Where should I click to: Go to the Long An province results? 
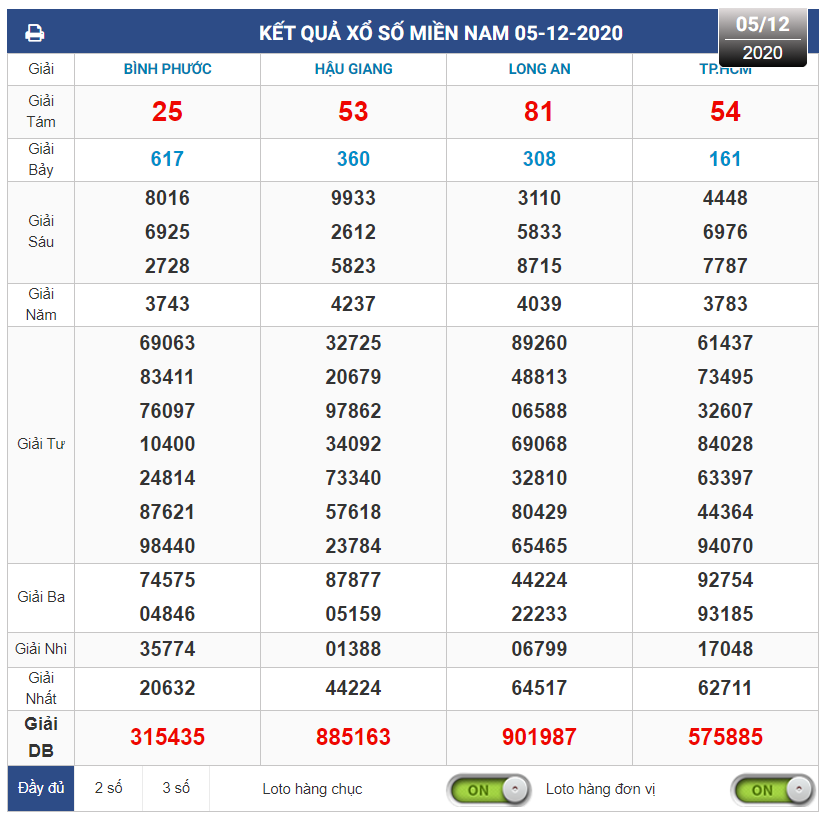539,69
